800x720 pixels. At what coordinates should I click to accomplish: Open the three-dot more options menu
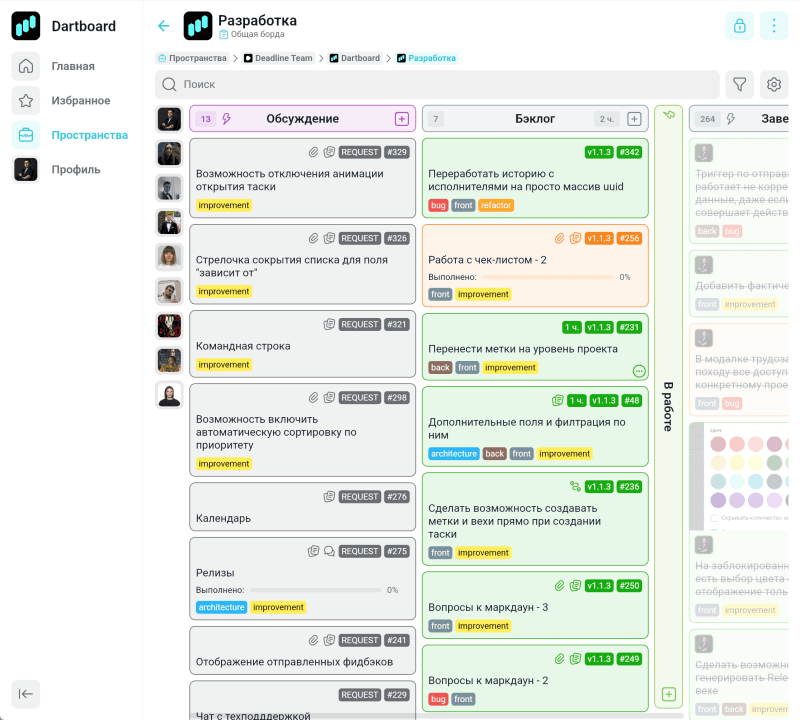pyautogui.click(x=773, y=26)
